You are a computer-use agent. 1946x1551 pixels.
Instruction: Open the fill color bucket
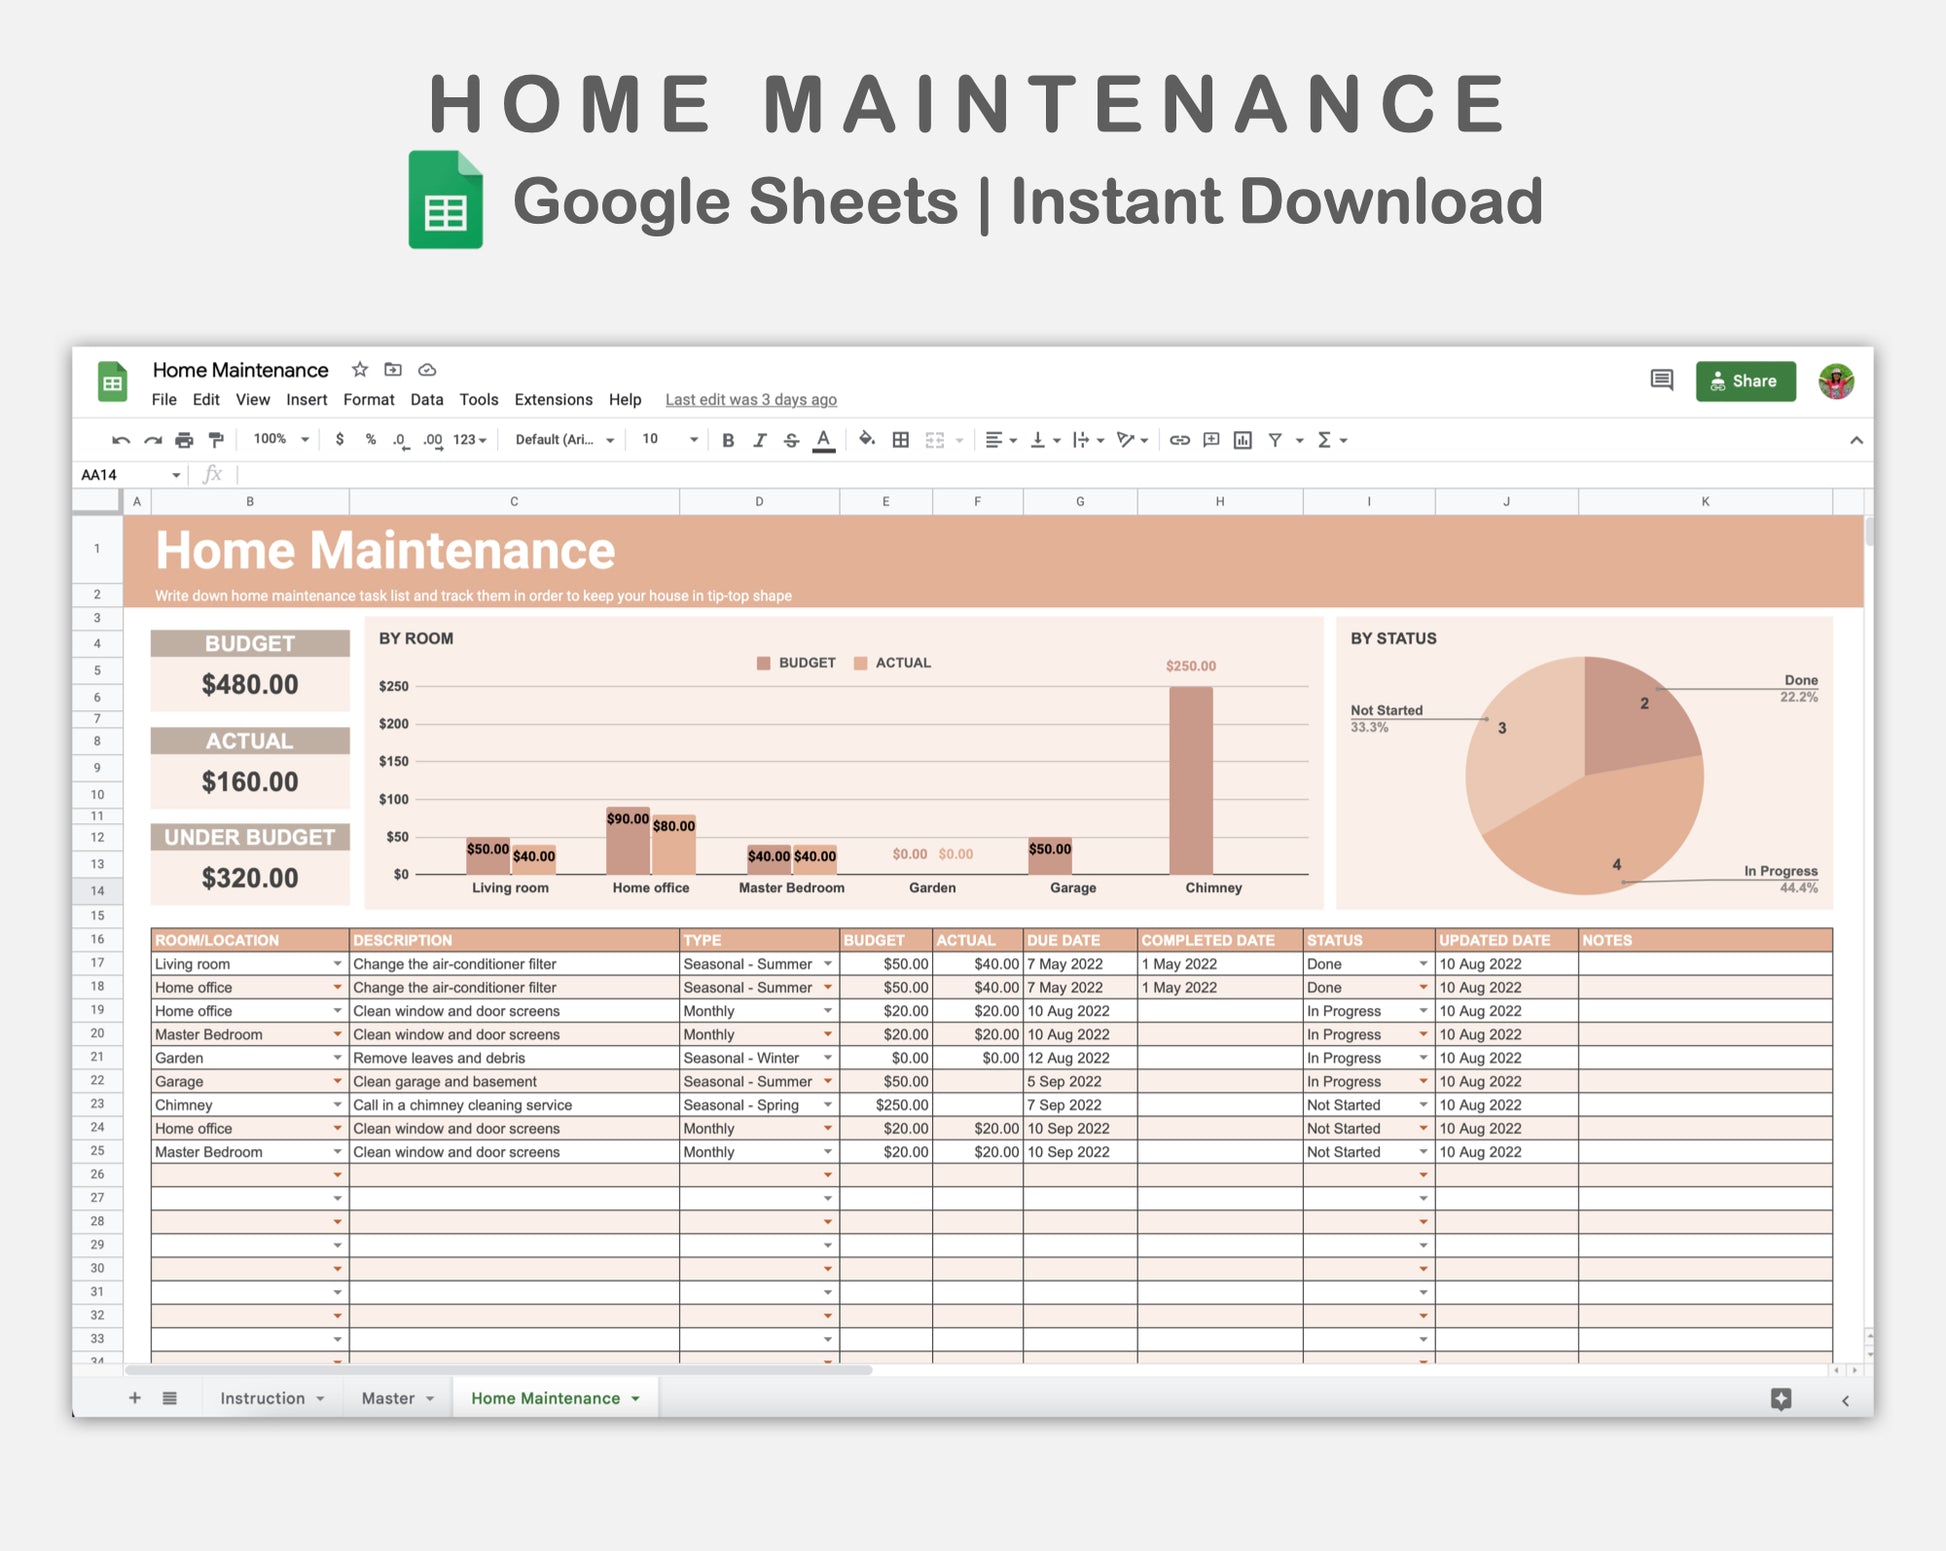click(867, 439)
